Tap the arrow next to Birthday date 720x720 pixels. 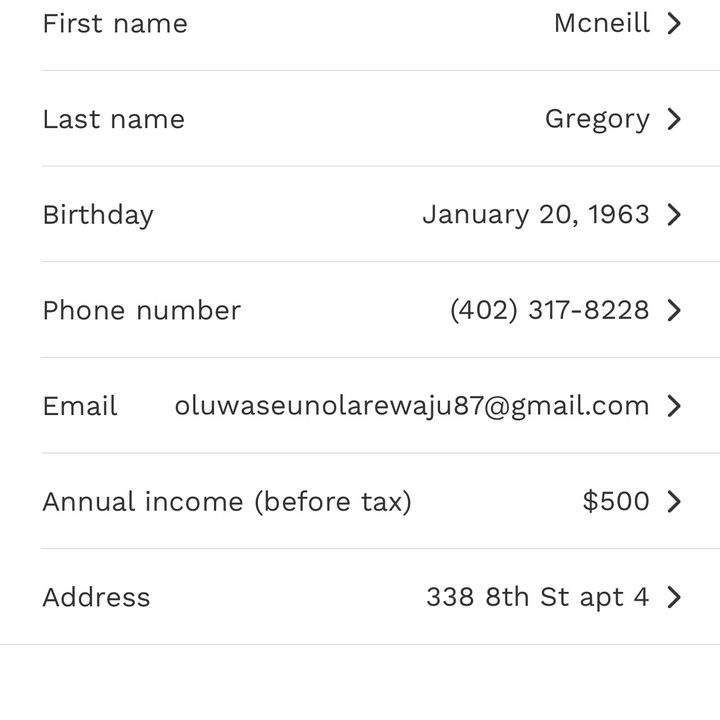(674, 215)
